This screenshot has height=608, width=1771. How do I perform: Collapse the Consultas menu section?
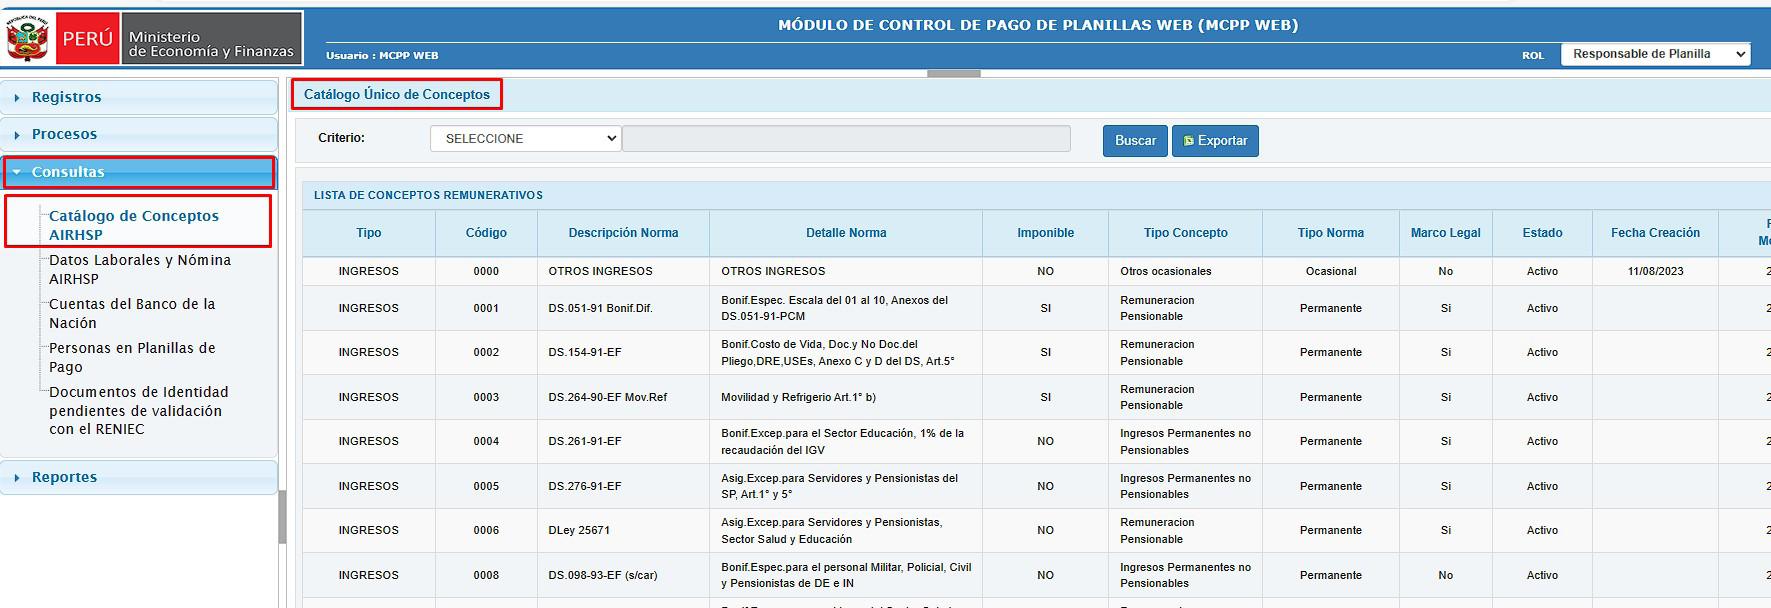coord(138,172)
